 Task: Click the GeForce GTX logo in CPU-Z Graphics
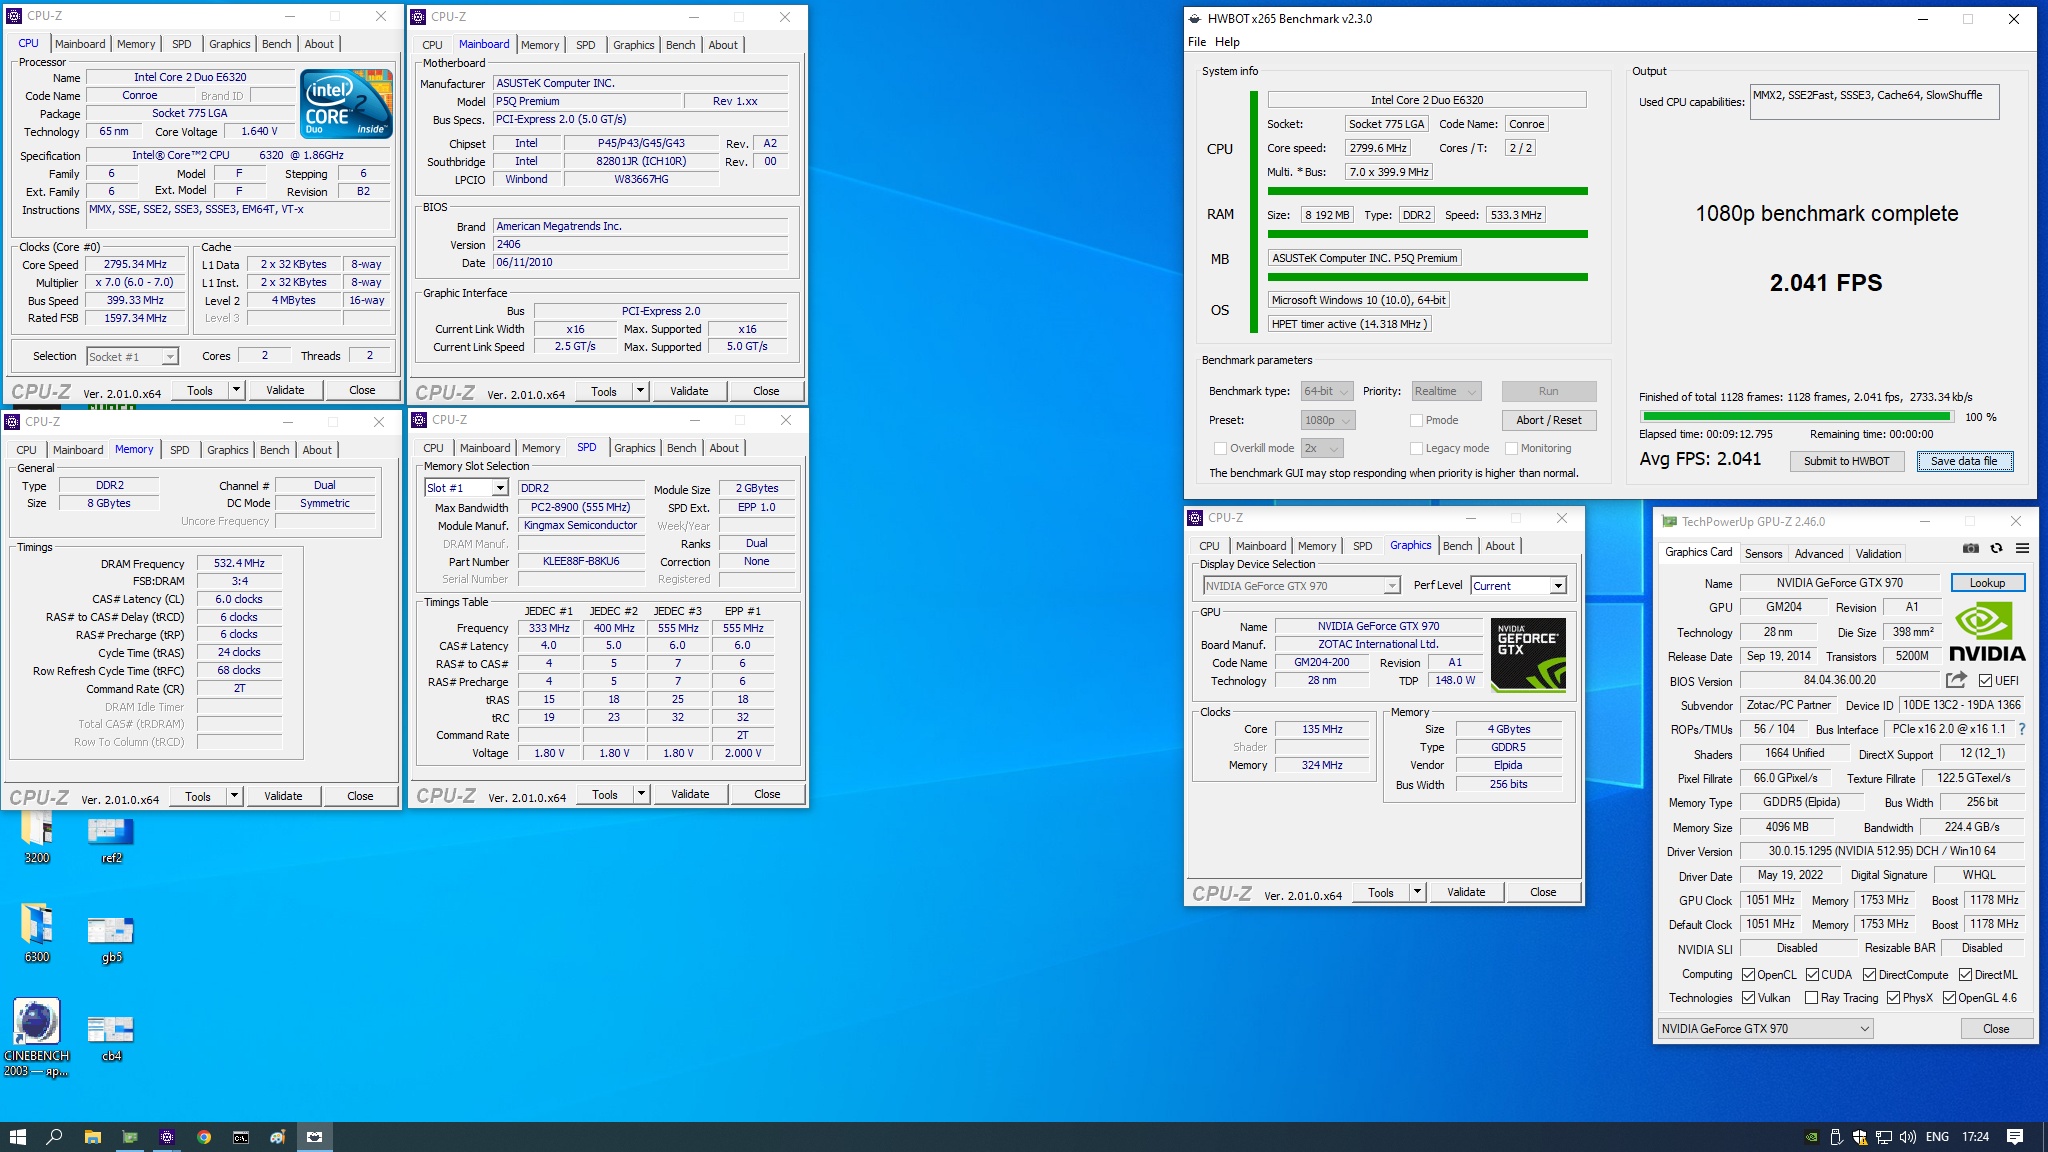click(1528, 655)
